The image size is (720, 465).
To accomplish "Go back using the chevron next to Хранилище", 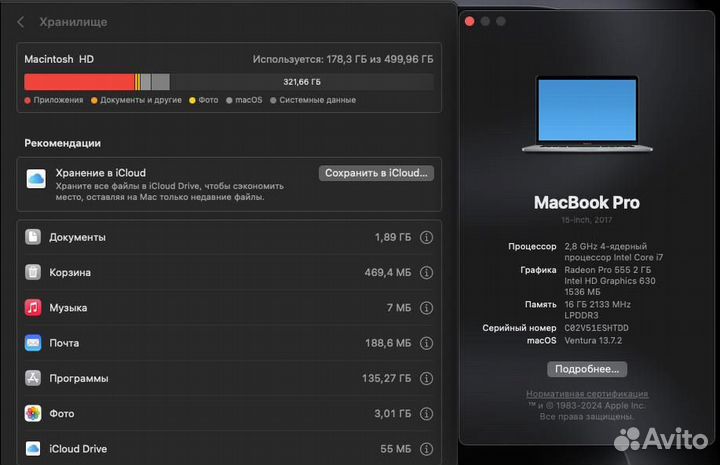I will pyautogui.click(x=21, y=22).
